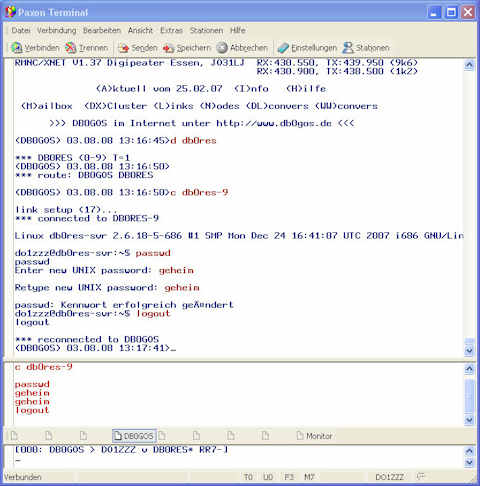The width and height of the screenshot is (480, 486).
Task: Click the '(A)ktuell vom 25.02.07' line
Action: pyautogui.click(x=211, y=89)
